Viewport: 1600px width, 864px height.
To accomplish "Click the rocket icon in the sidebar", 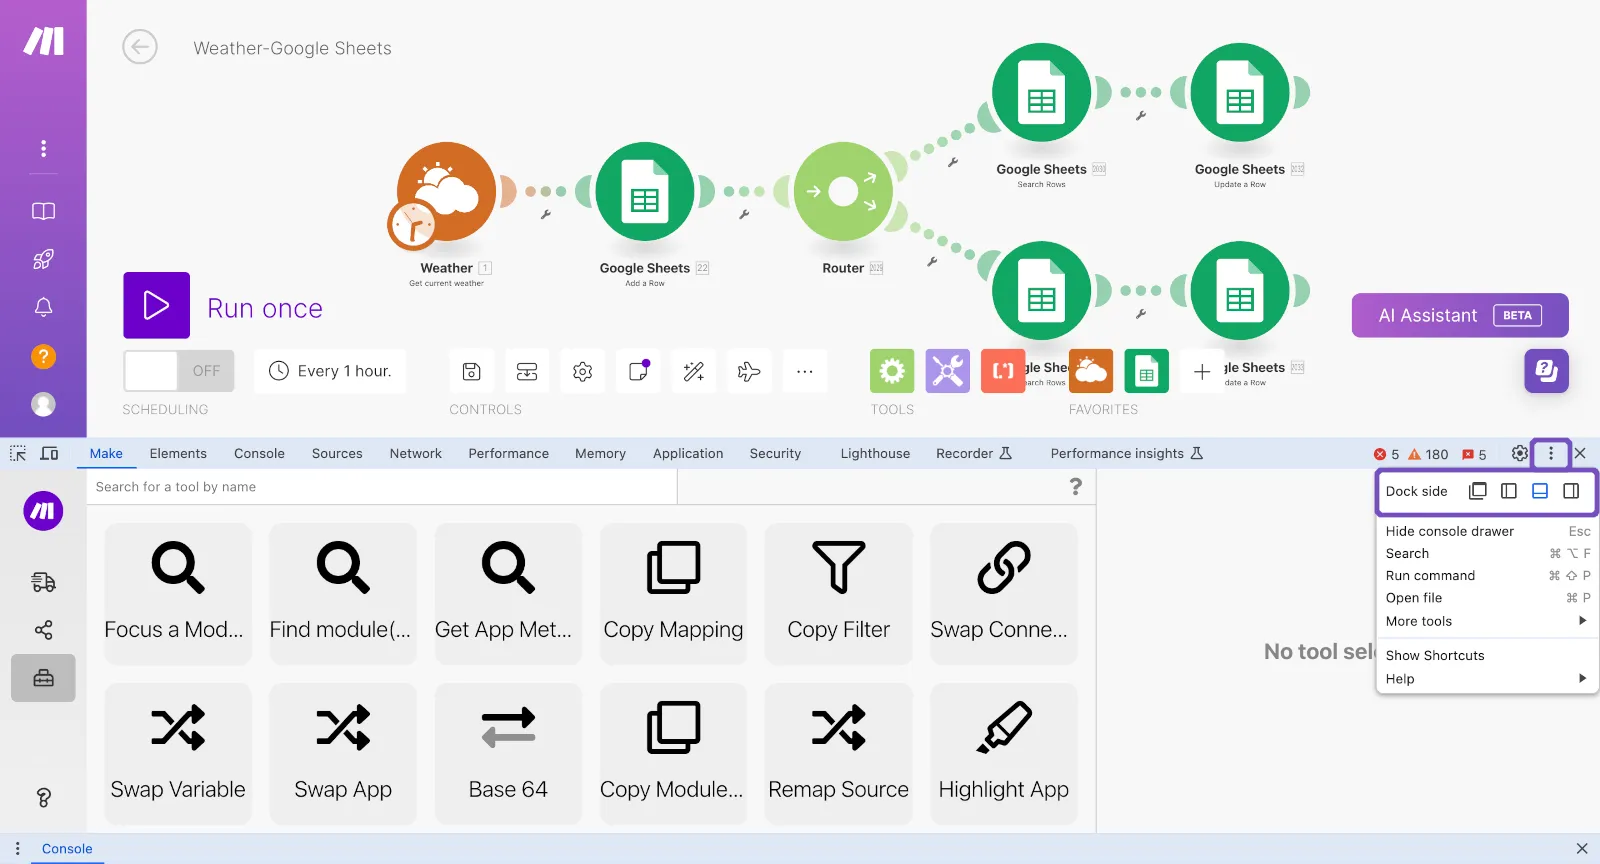I will pos(43,259).
